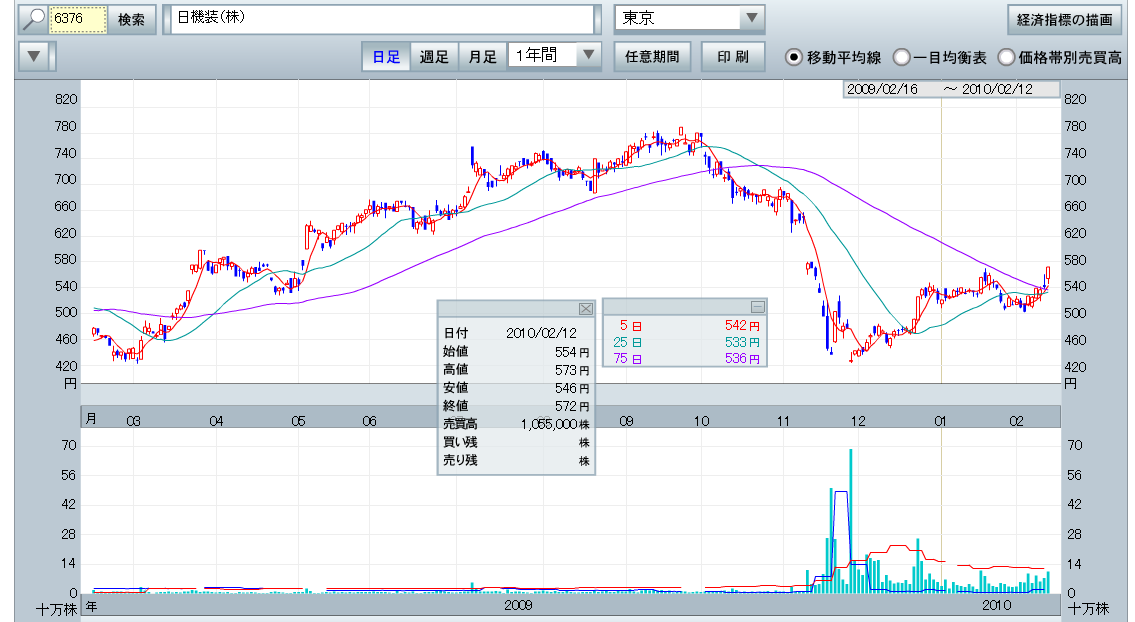This screenshot has height=622, width=1135.
Task: Click the 経済指標の描画 button
Action: [x=1063, y=19]
